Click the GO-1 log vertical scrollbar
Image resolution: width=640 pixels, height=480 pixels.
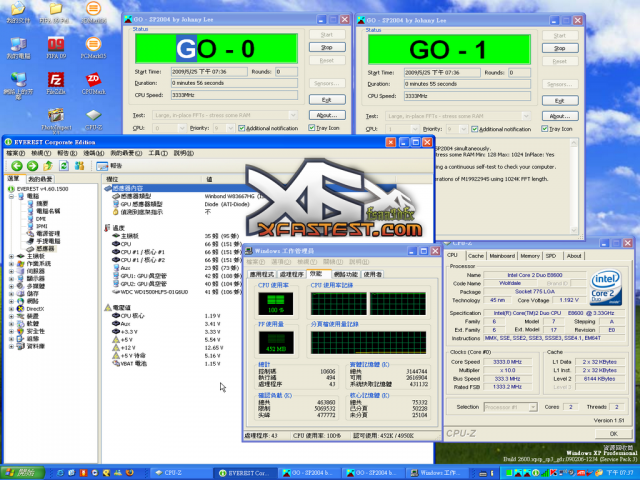click(574, 187)
